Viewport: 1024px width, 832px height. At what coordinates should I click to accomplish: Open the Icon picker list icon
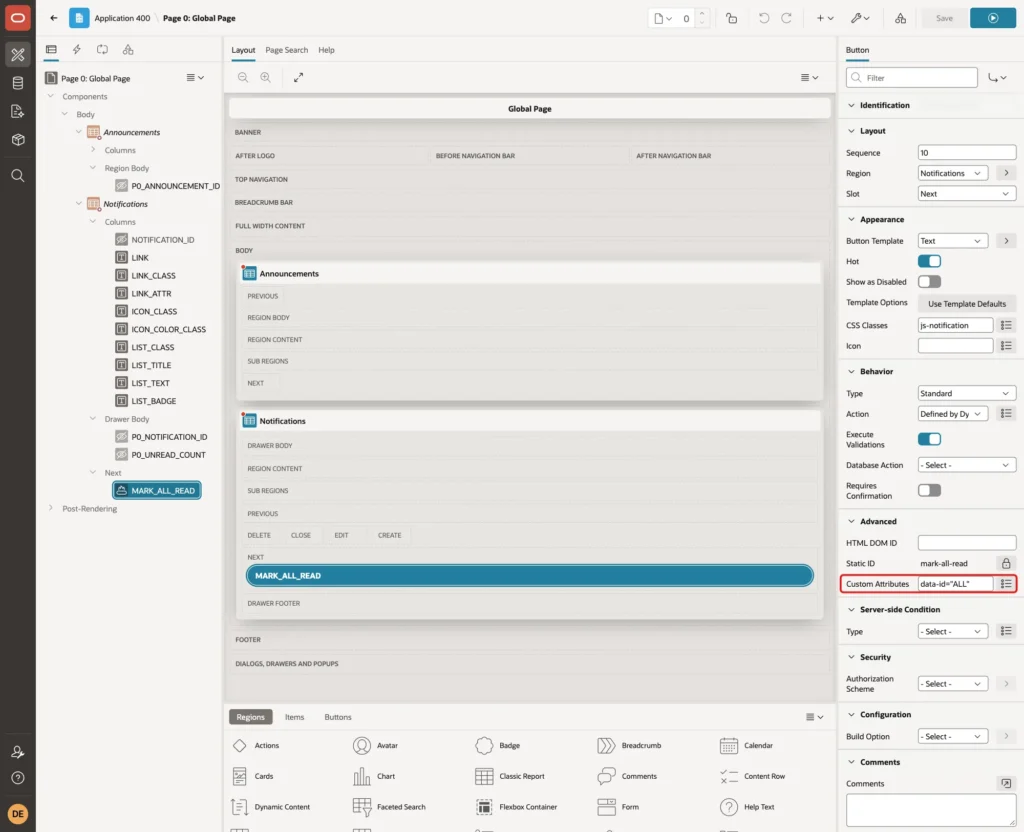1006,345
